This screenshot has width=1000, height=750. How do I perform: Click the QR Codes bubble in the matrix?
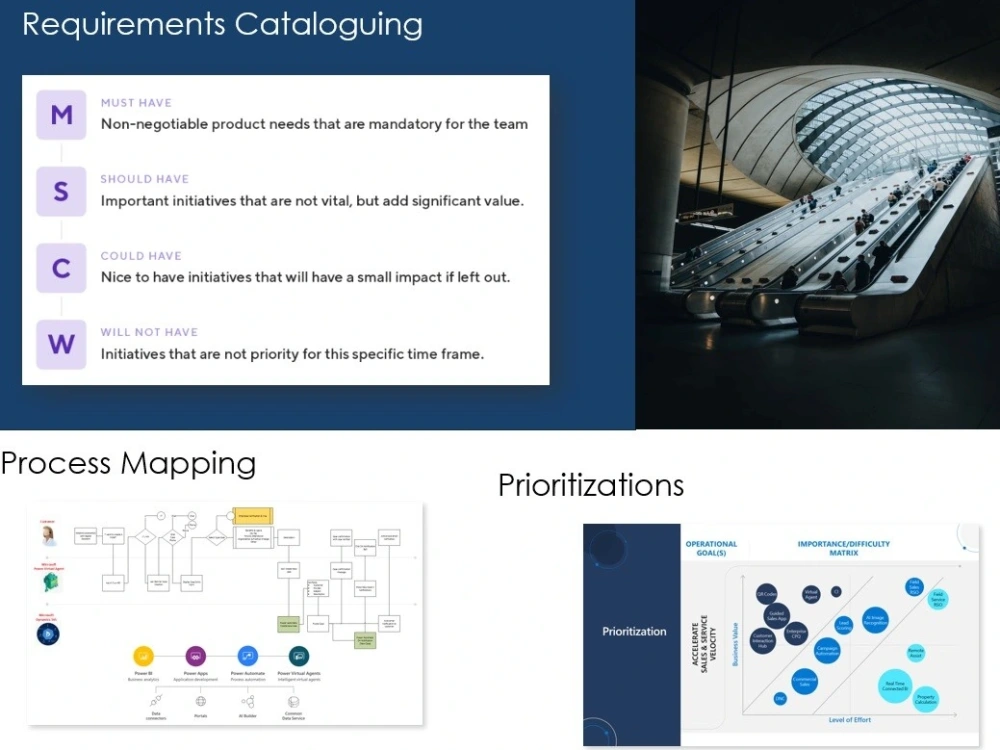[x=767, y=594]
